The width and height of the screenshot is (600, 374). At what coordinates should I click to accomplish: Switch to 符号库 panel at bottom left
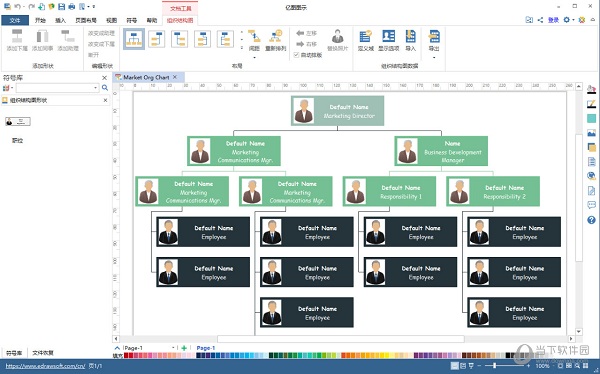(14, 353)
